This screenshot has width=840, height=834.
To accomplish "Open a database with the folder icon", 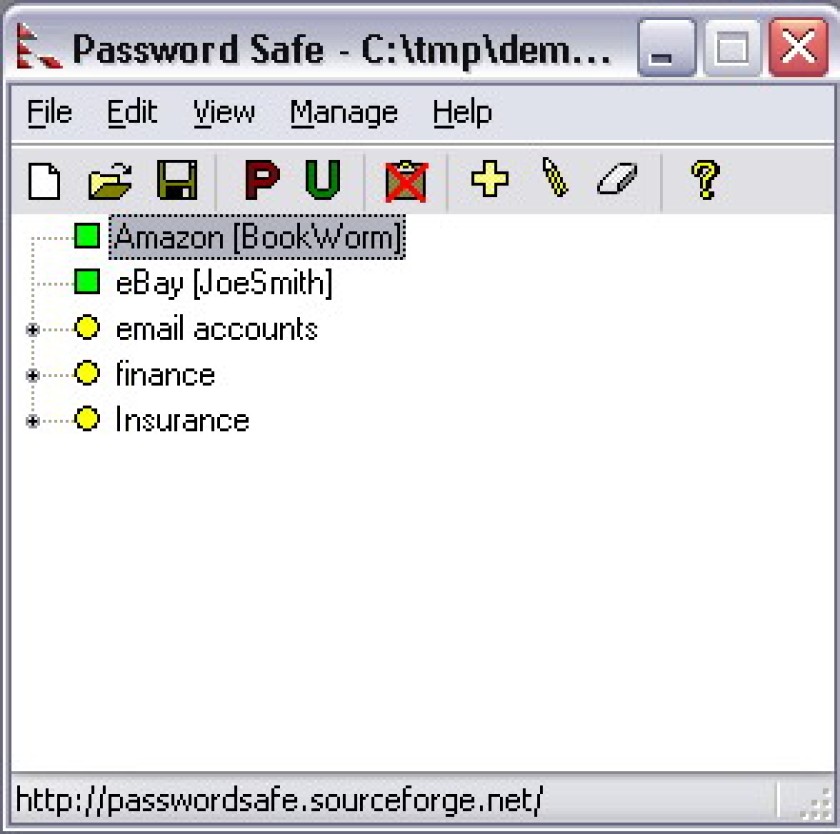I will [110, 182].
